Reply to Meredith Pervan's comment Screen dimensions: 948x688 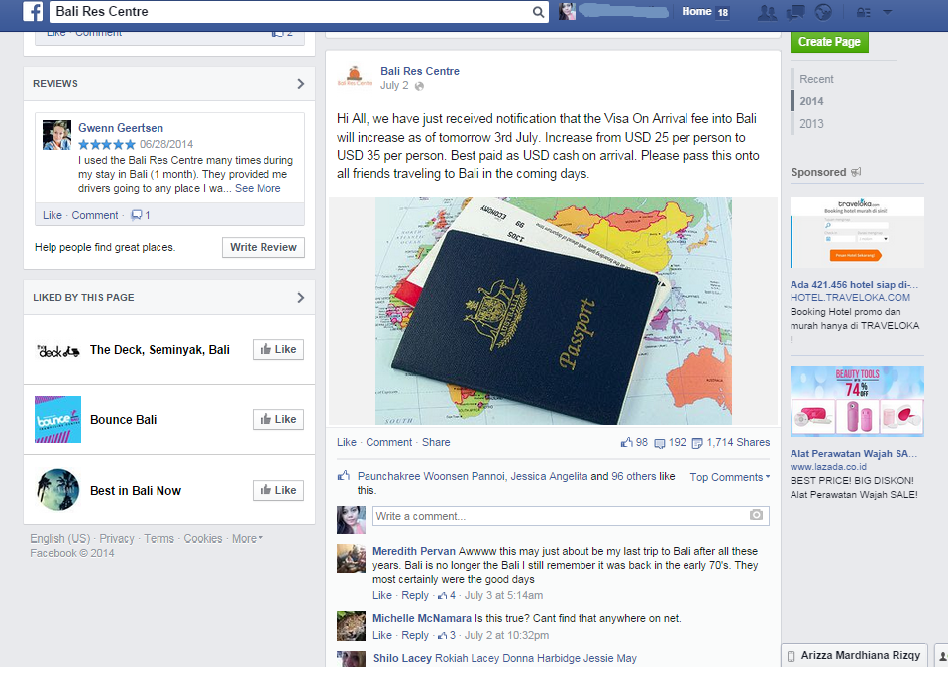pyautogui.click(x=415, y=596)
